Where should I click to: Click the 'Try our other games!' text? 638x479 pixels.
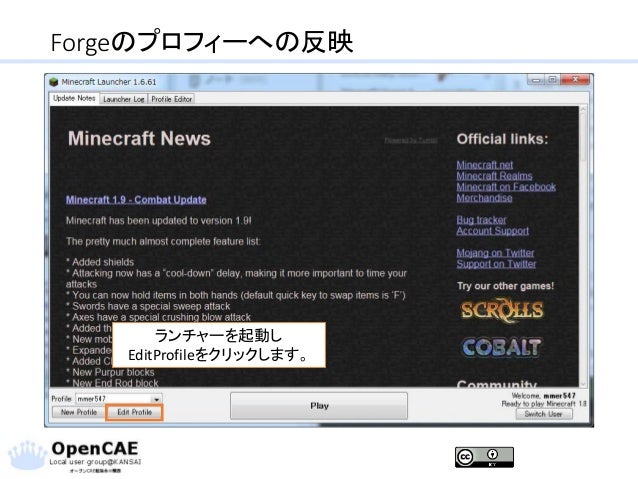505,286
